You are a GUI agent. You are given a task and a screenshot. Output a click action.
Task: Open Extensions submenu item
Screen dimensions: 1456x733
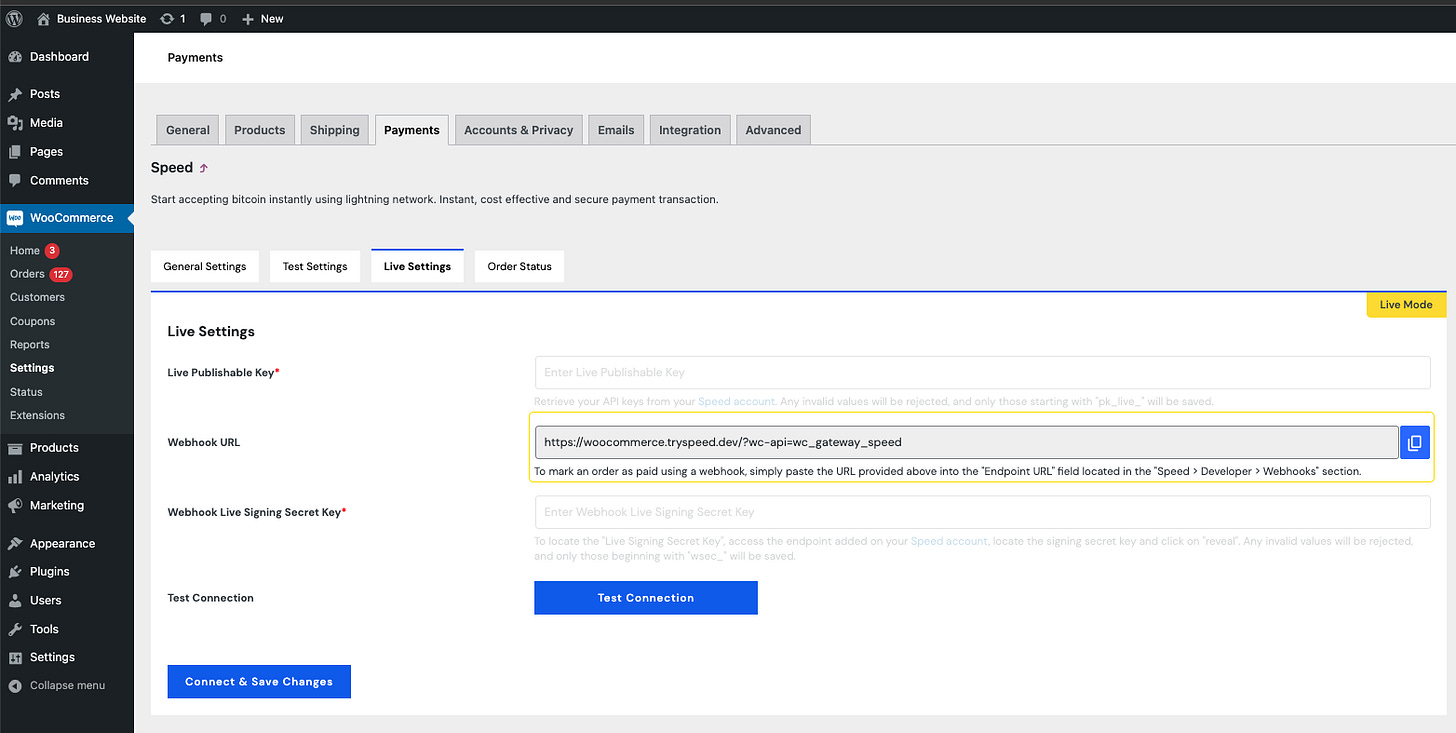(x=37, y=415)
